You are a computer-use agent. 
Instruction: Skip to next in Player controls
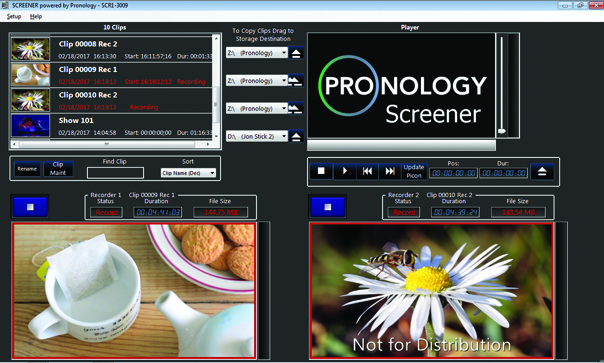tap(390, 171)
